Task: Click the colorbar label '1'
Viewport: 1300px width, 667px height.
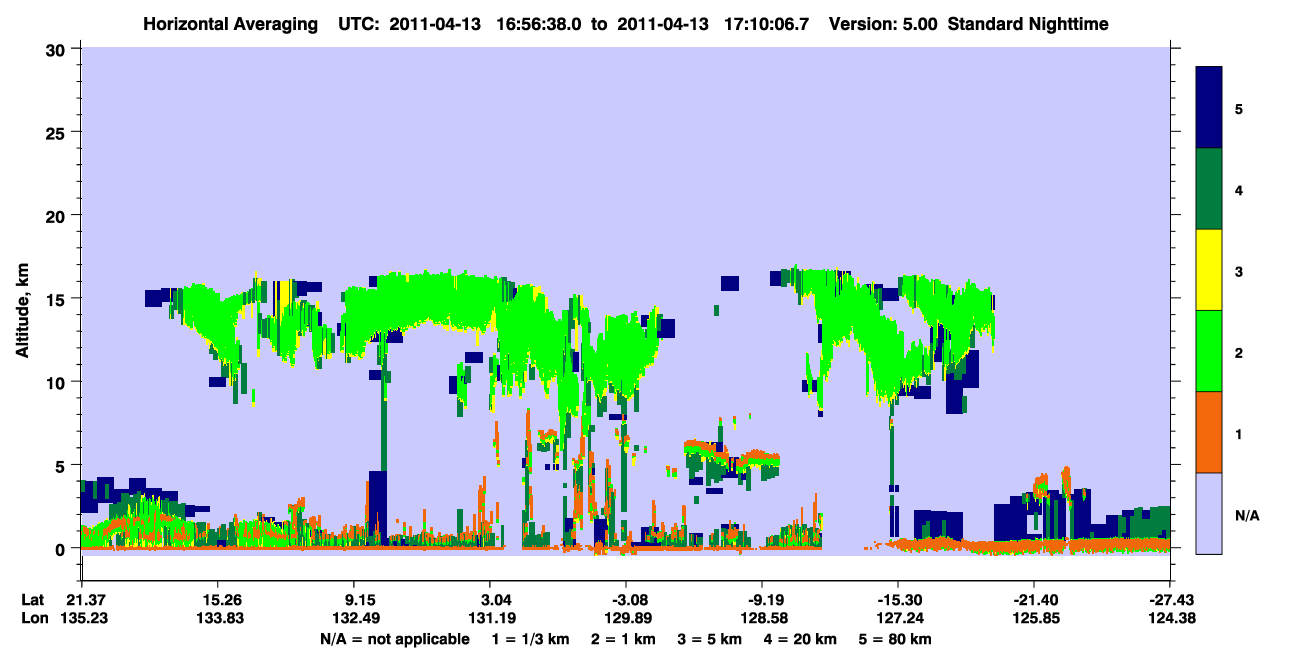Action: [x=1238, y=434]
